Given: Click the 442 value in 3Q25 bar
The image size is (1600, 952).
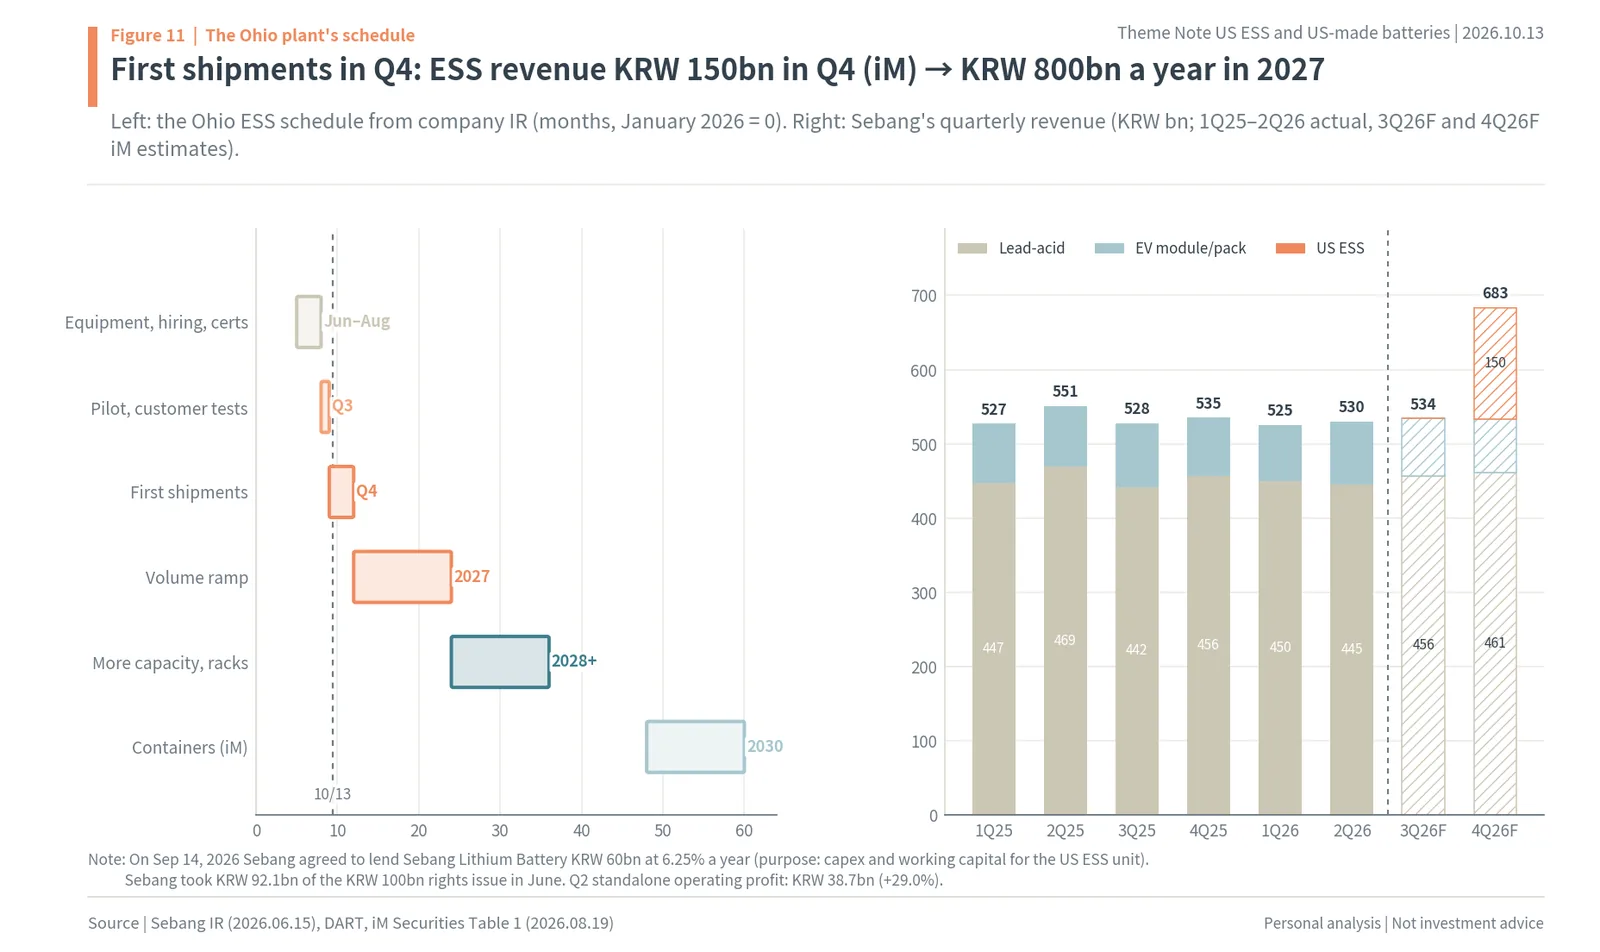Looking at the screenshot, I should click(x=1136, y=650).
